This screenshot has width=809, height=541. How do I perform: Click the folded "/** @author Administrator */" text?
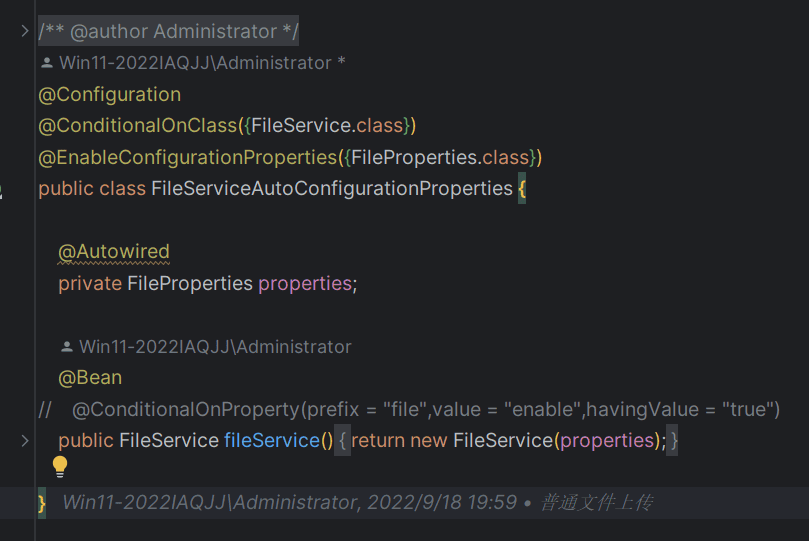pyautogui.click(x=168, y=31)
